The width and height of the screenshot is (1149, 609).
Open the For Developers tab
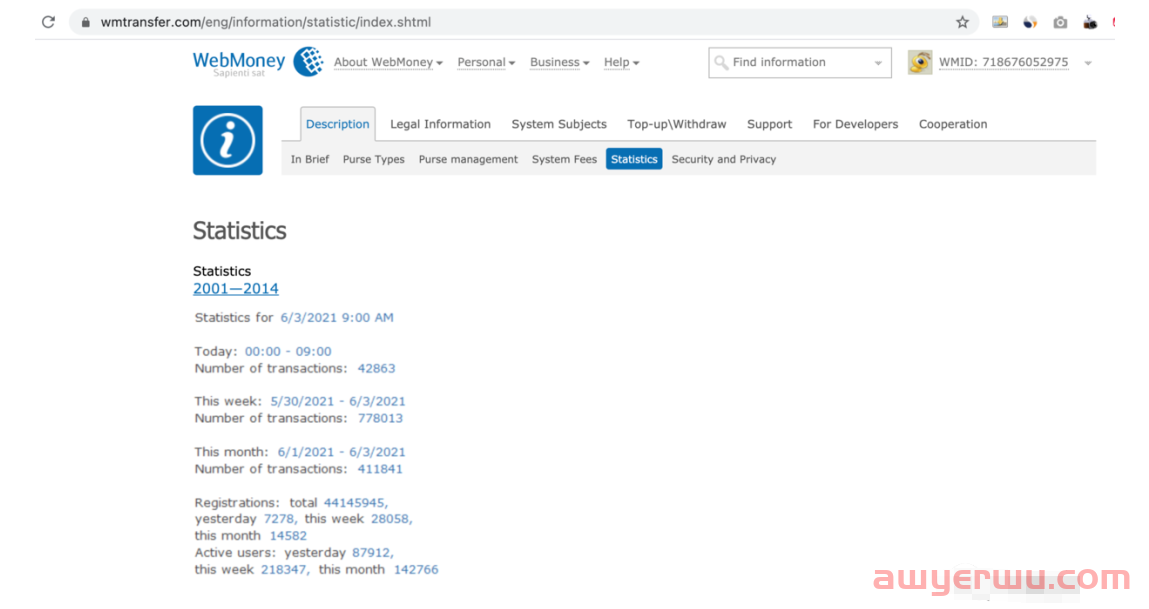tap(855, 124)
